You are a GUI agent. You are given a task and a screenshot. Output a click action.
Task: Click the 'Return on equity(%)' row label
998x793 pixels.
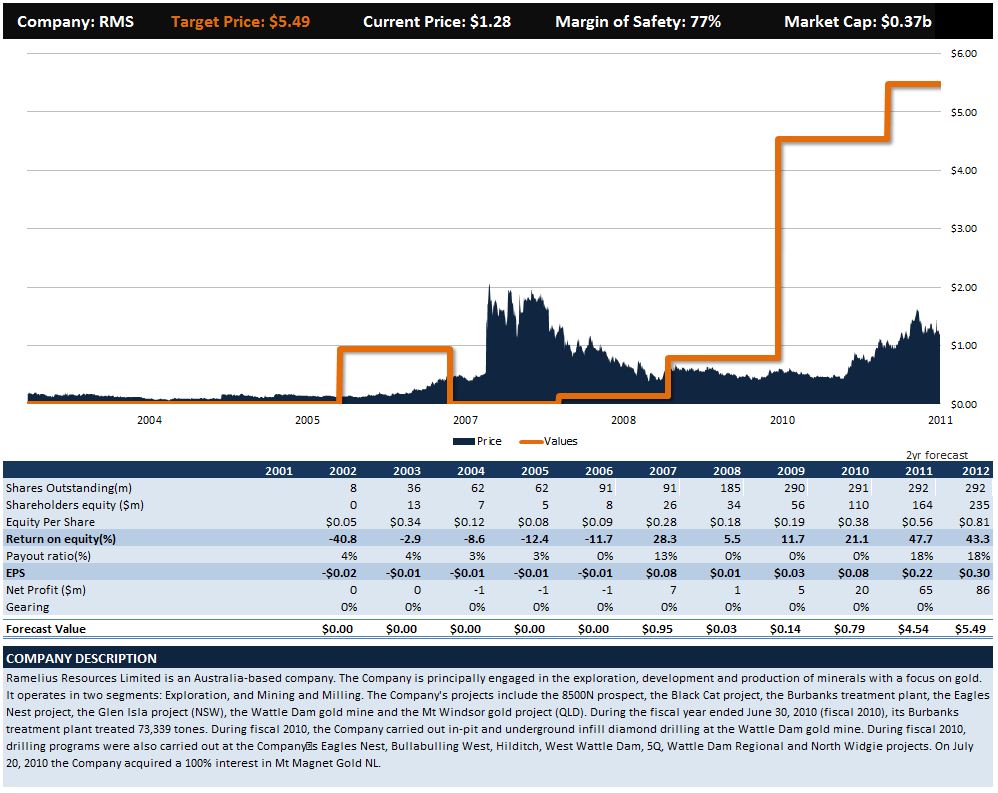point(61,539)
